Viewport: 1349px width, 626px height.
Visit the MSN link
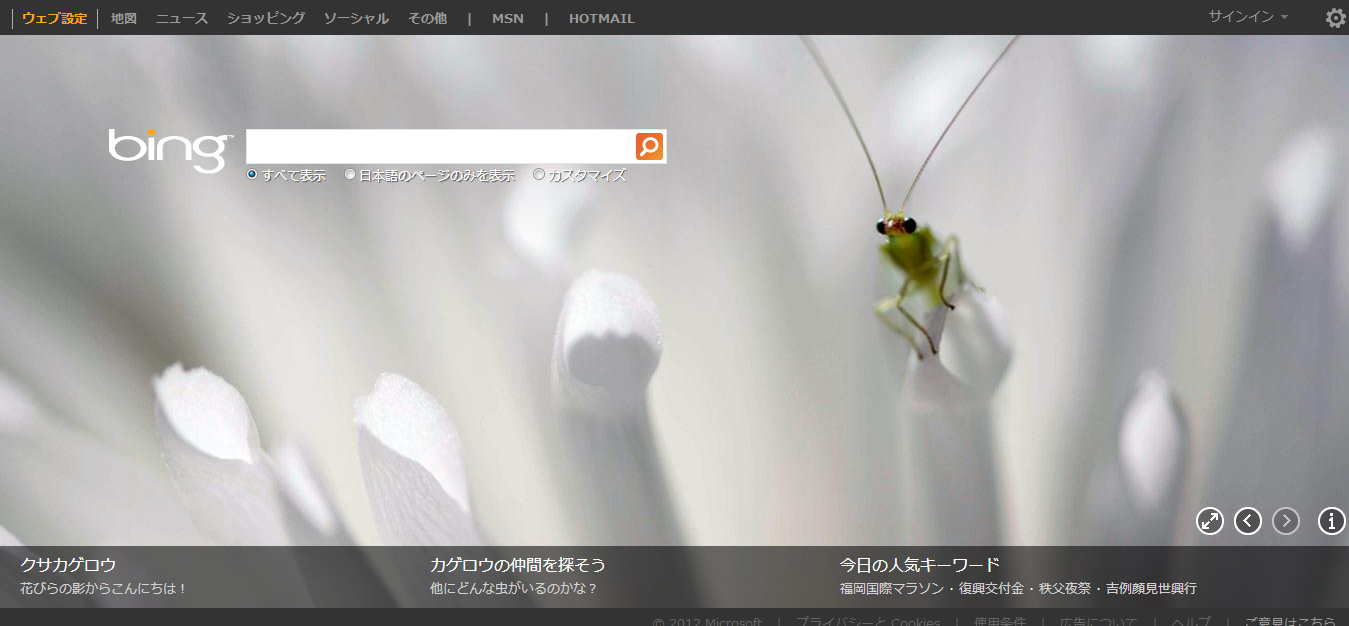click(507, 18)
